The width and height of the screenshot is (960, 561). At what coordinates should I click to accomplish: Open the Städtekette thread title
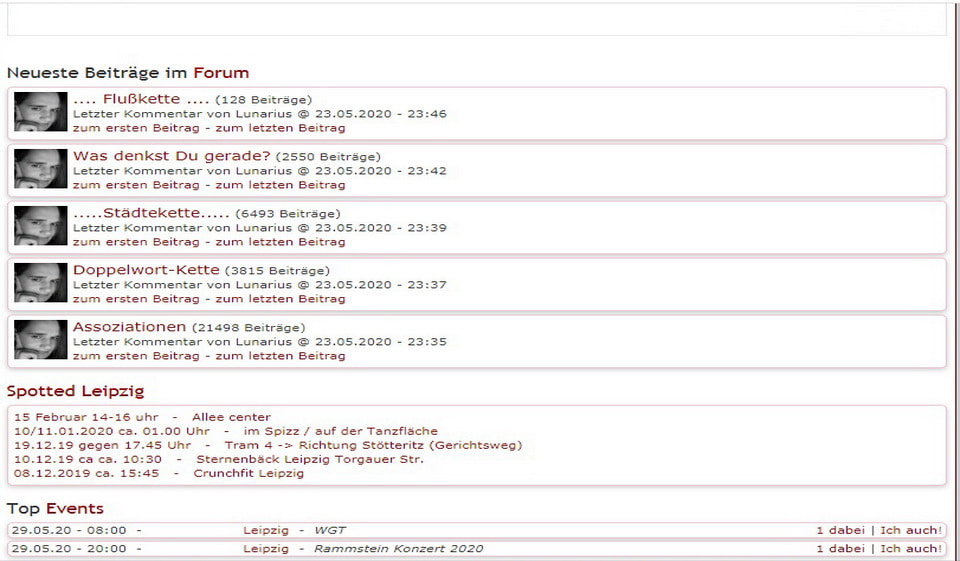click(x=151, y=213)
